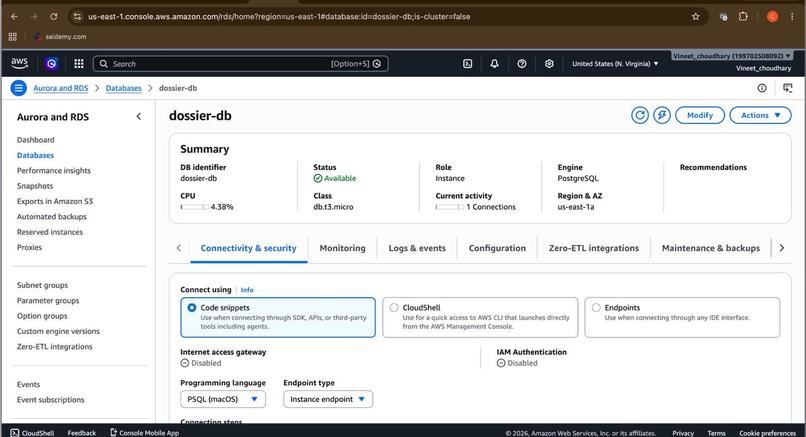This screenshot has height=437, width=806.
Task: Open the help question-mark icon
Action: [x=522, y=64]
